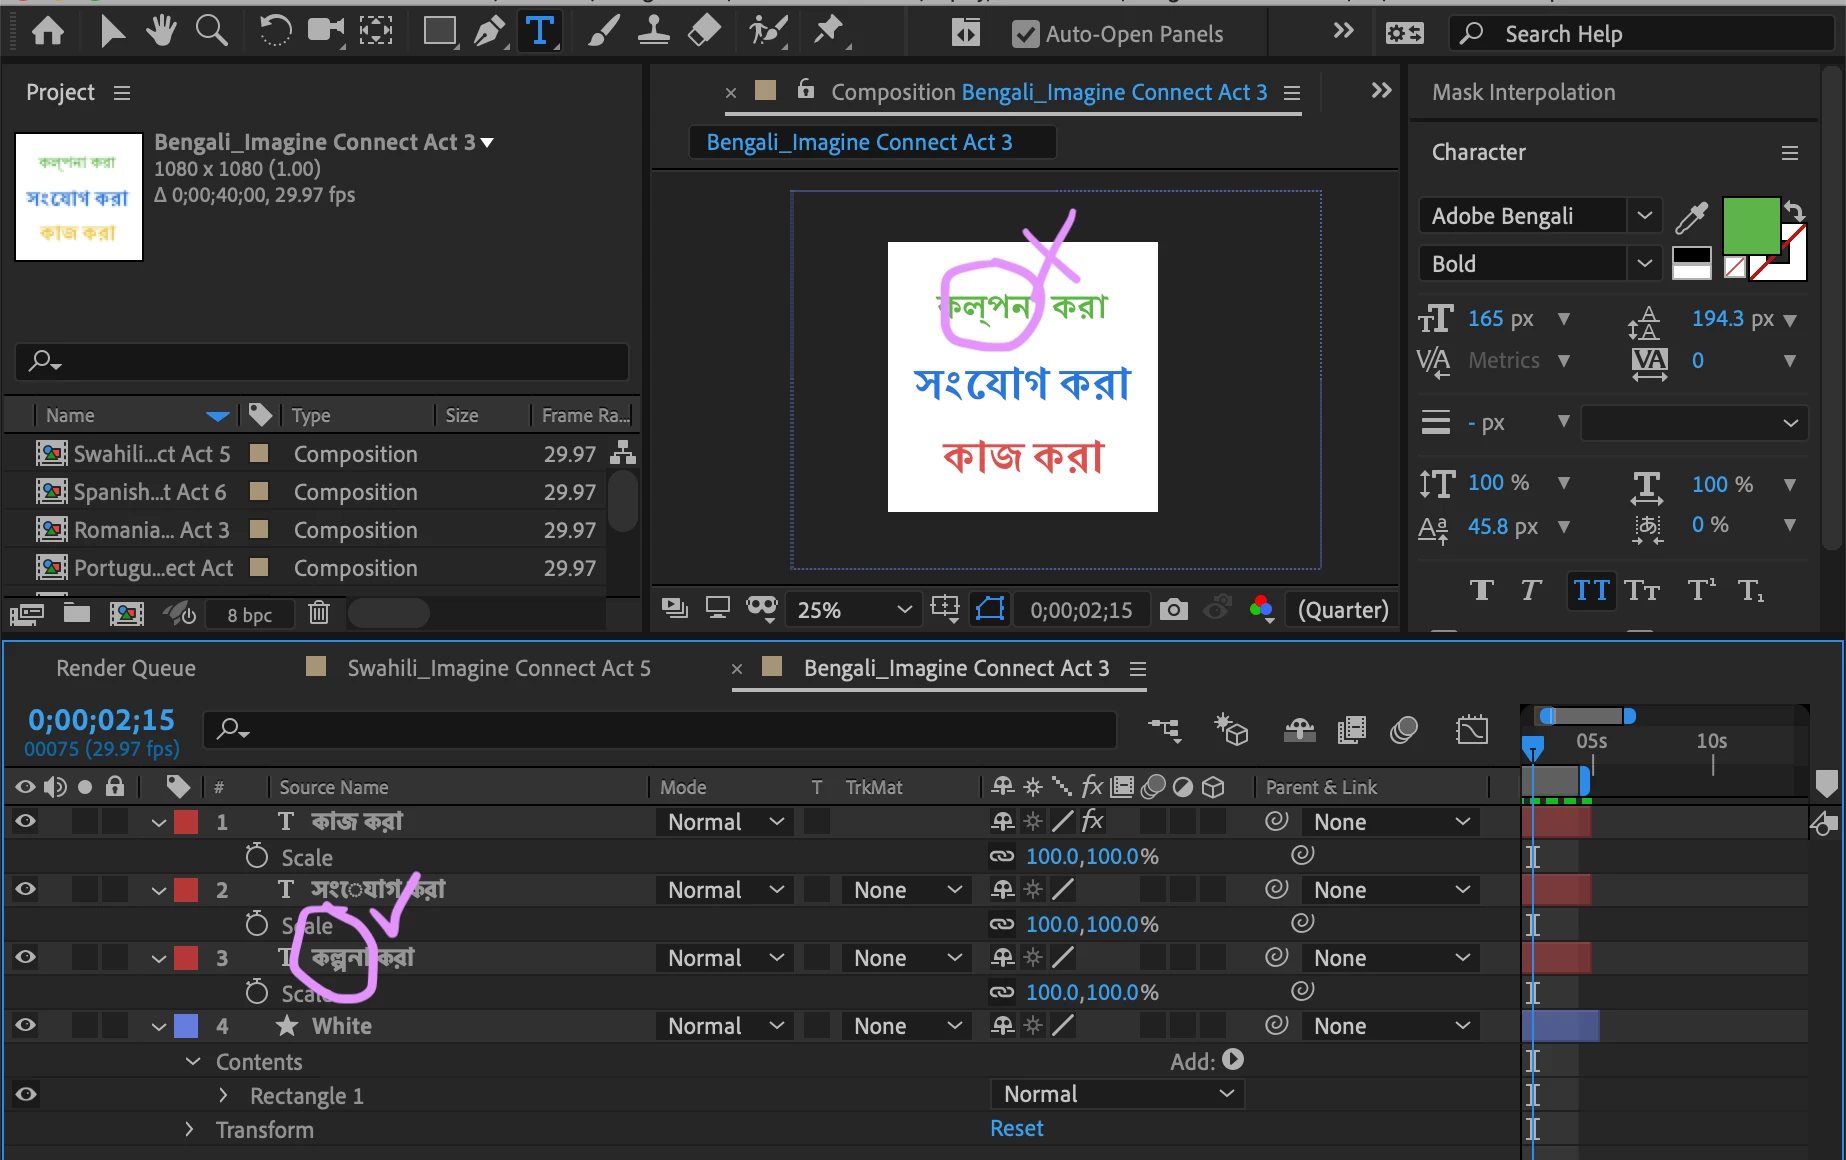
Task: Expand Rectangle 1 properties
Action: [223, 1095]
